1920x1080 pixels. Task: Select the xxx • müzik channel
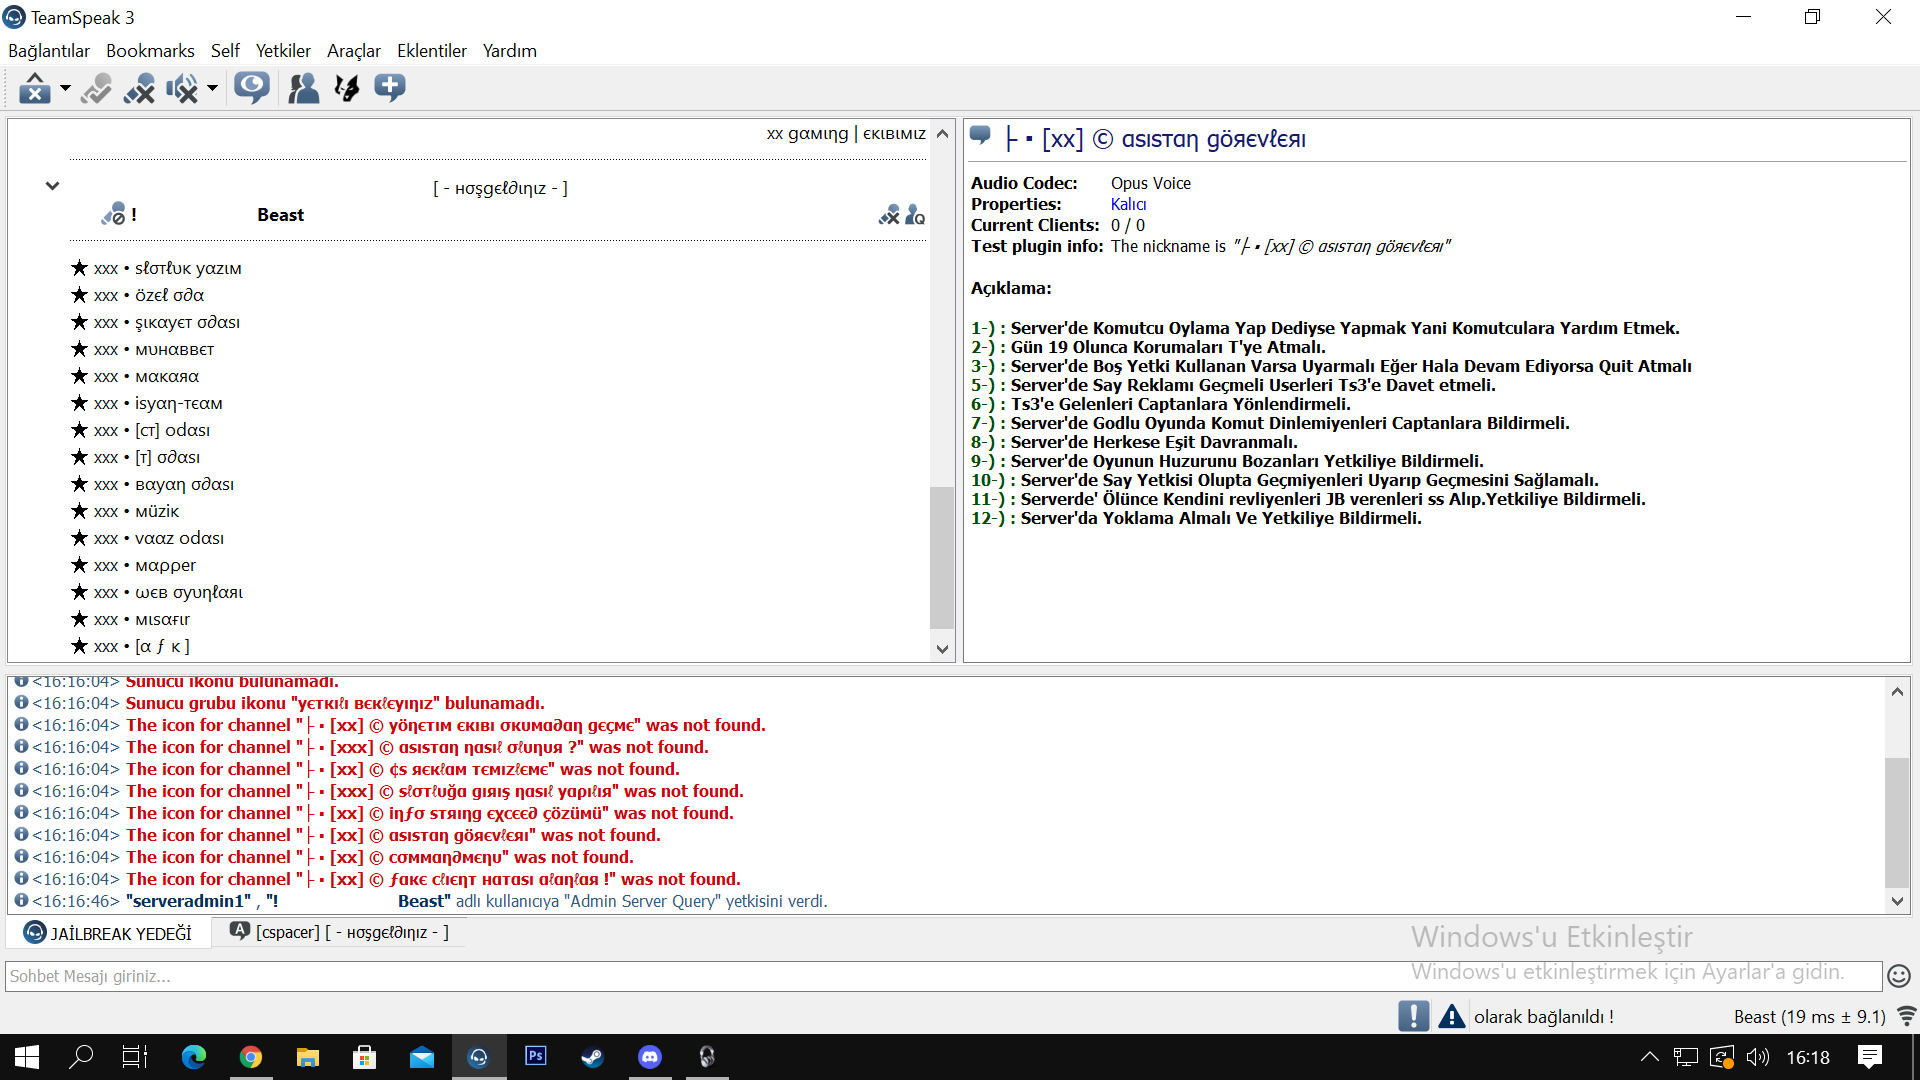[137, 511]
